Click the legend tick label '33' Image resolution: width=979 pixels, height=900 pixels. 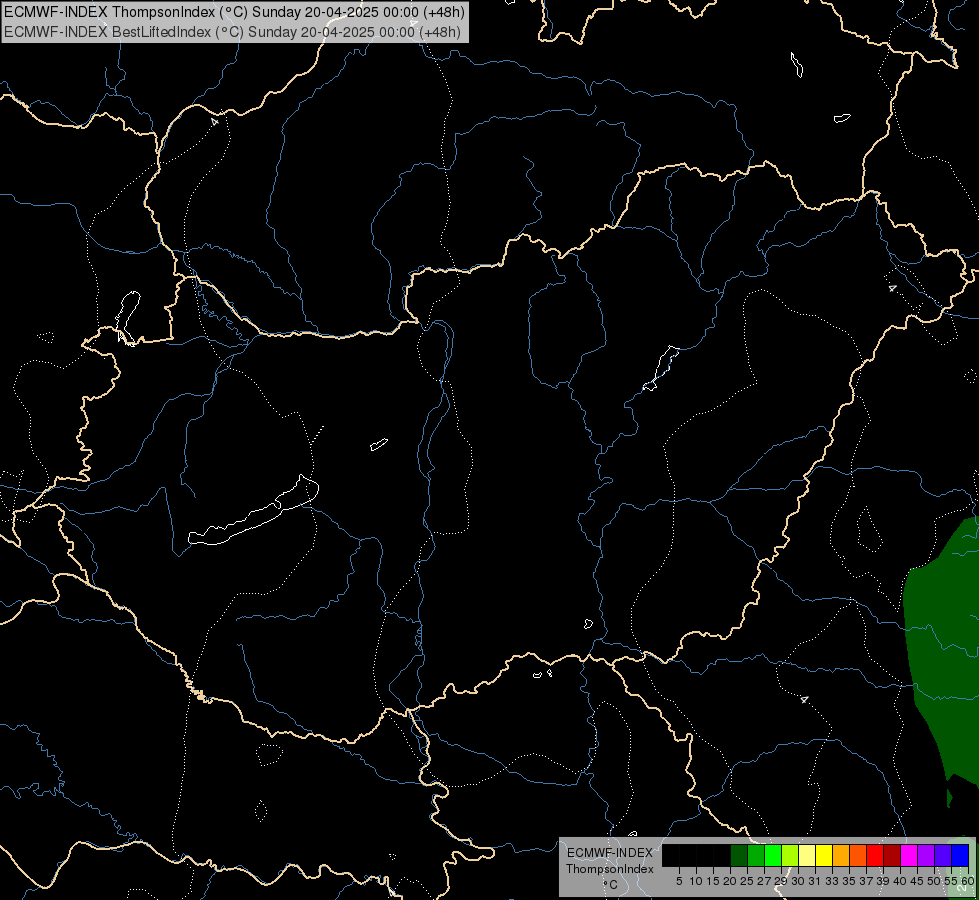point(832,881)
